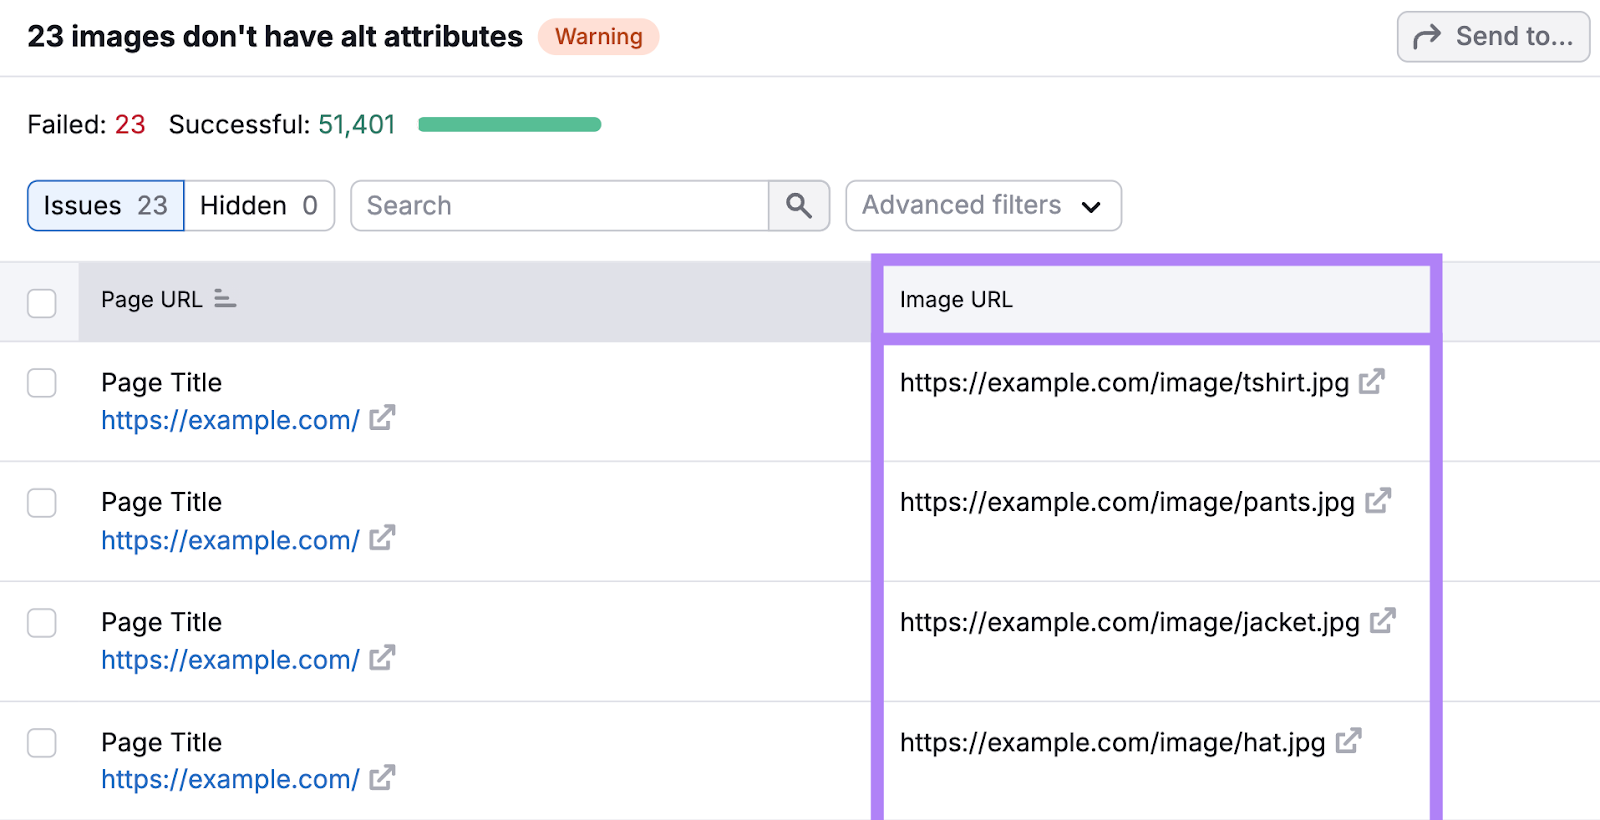Click the tshirt.jpg image URL
This screenshot has width=1600, height=820.
click(x=1124, y=383)
